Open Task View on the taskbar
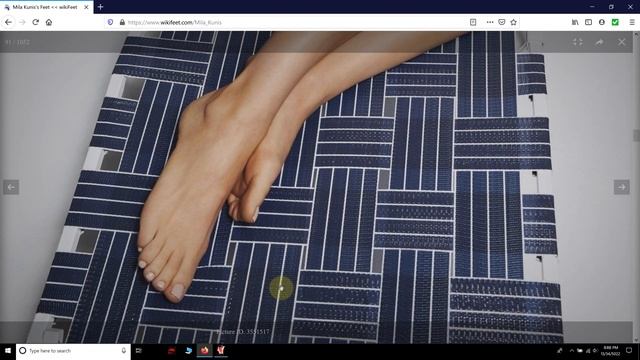Image resolution: width=640 pixels, height=360 pixels. click(139, 351)
